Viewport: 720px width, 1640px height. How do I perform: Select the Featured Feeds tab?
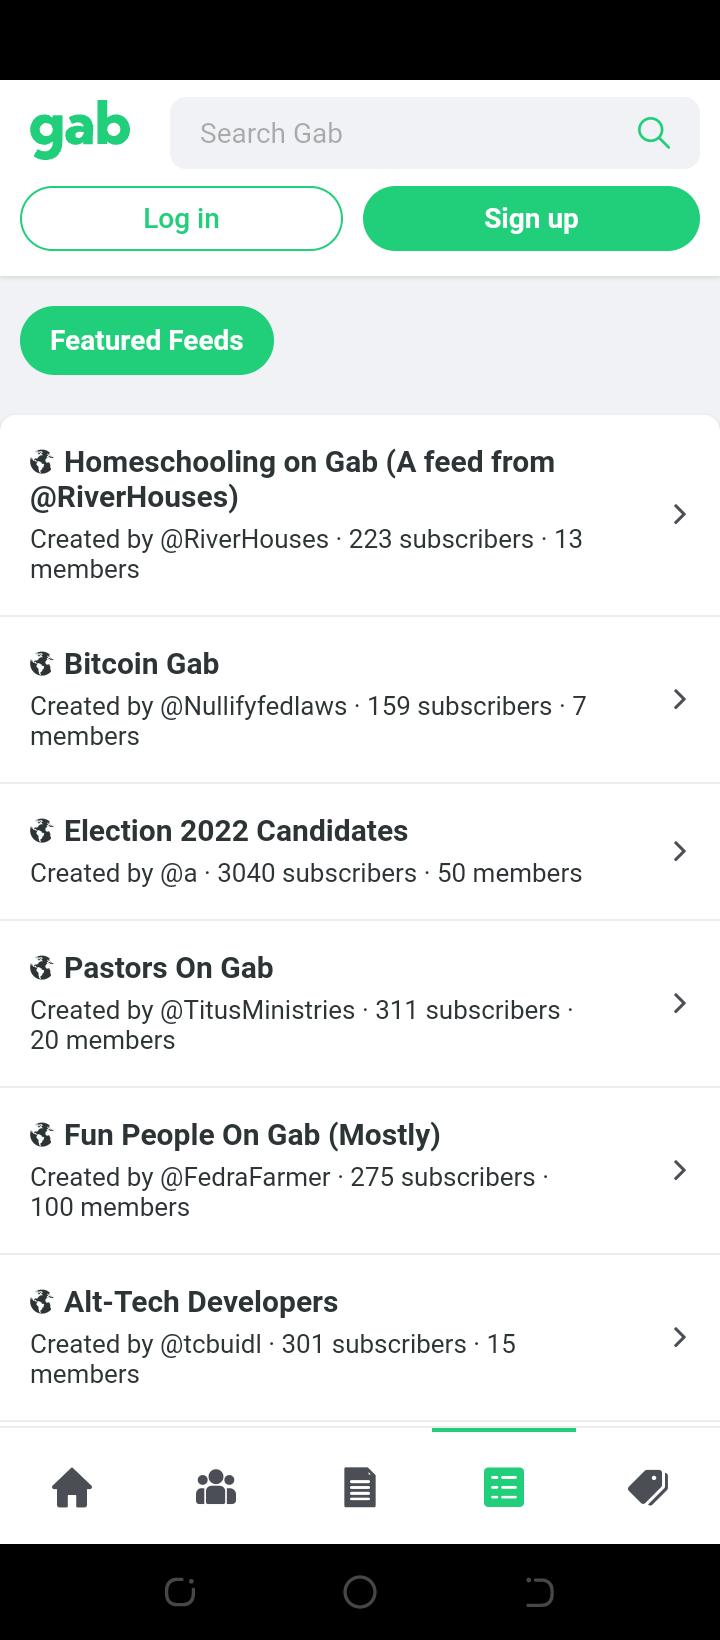(147, 340)
